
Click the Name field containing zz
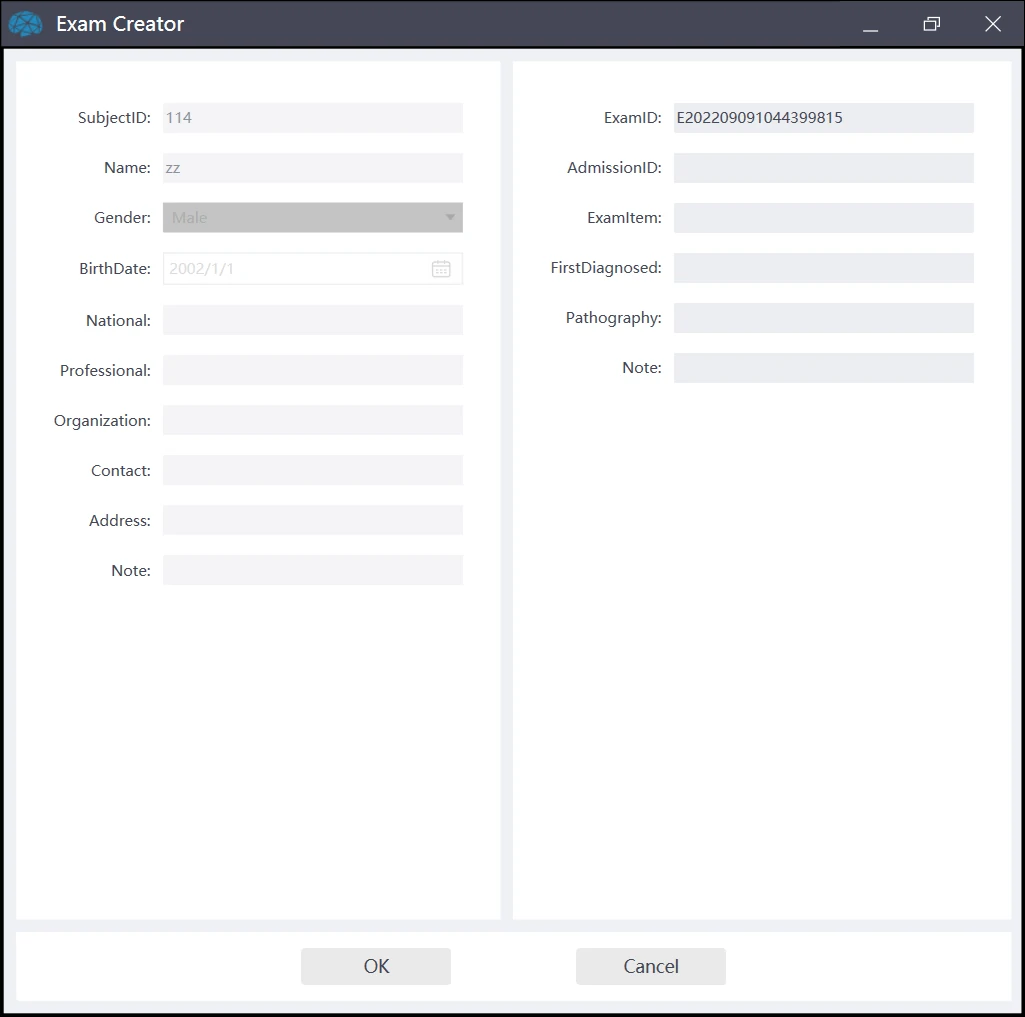(x=312, y=168)
